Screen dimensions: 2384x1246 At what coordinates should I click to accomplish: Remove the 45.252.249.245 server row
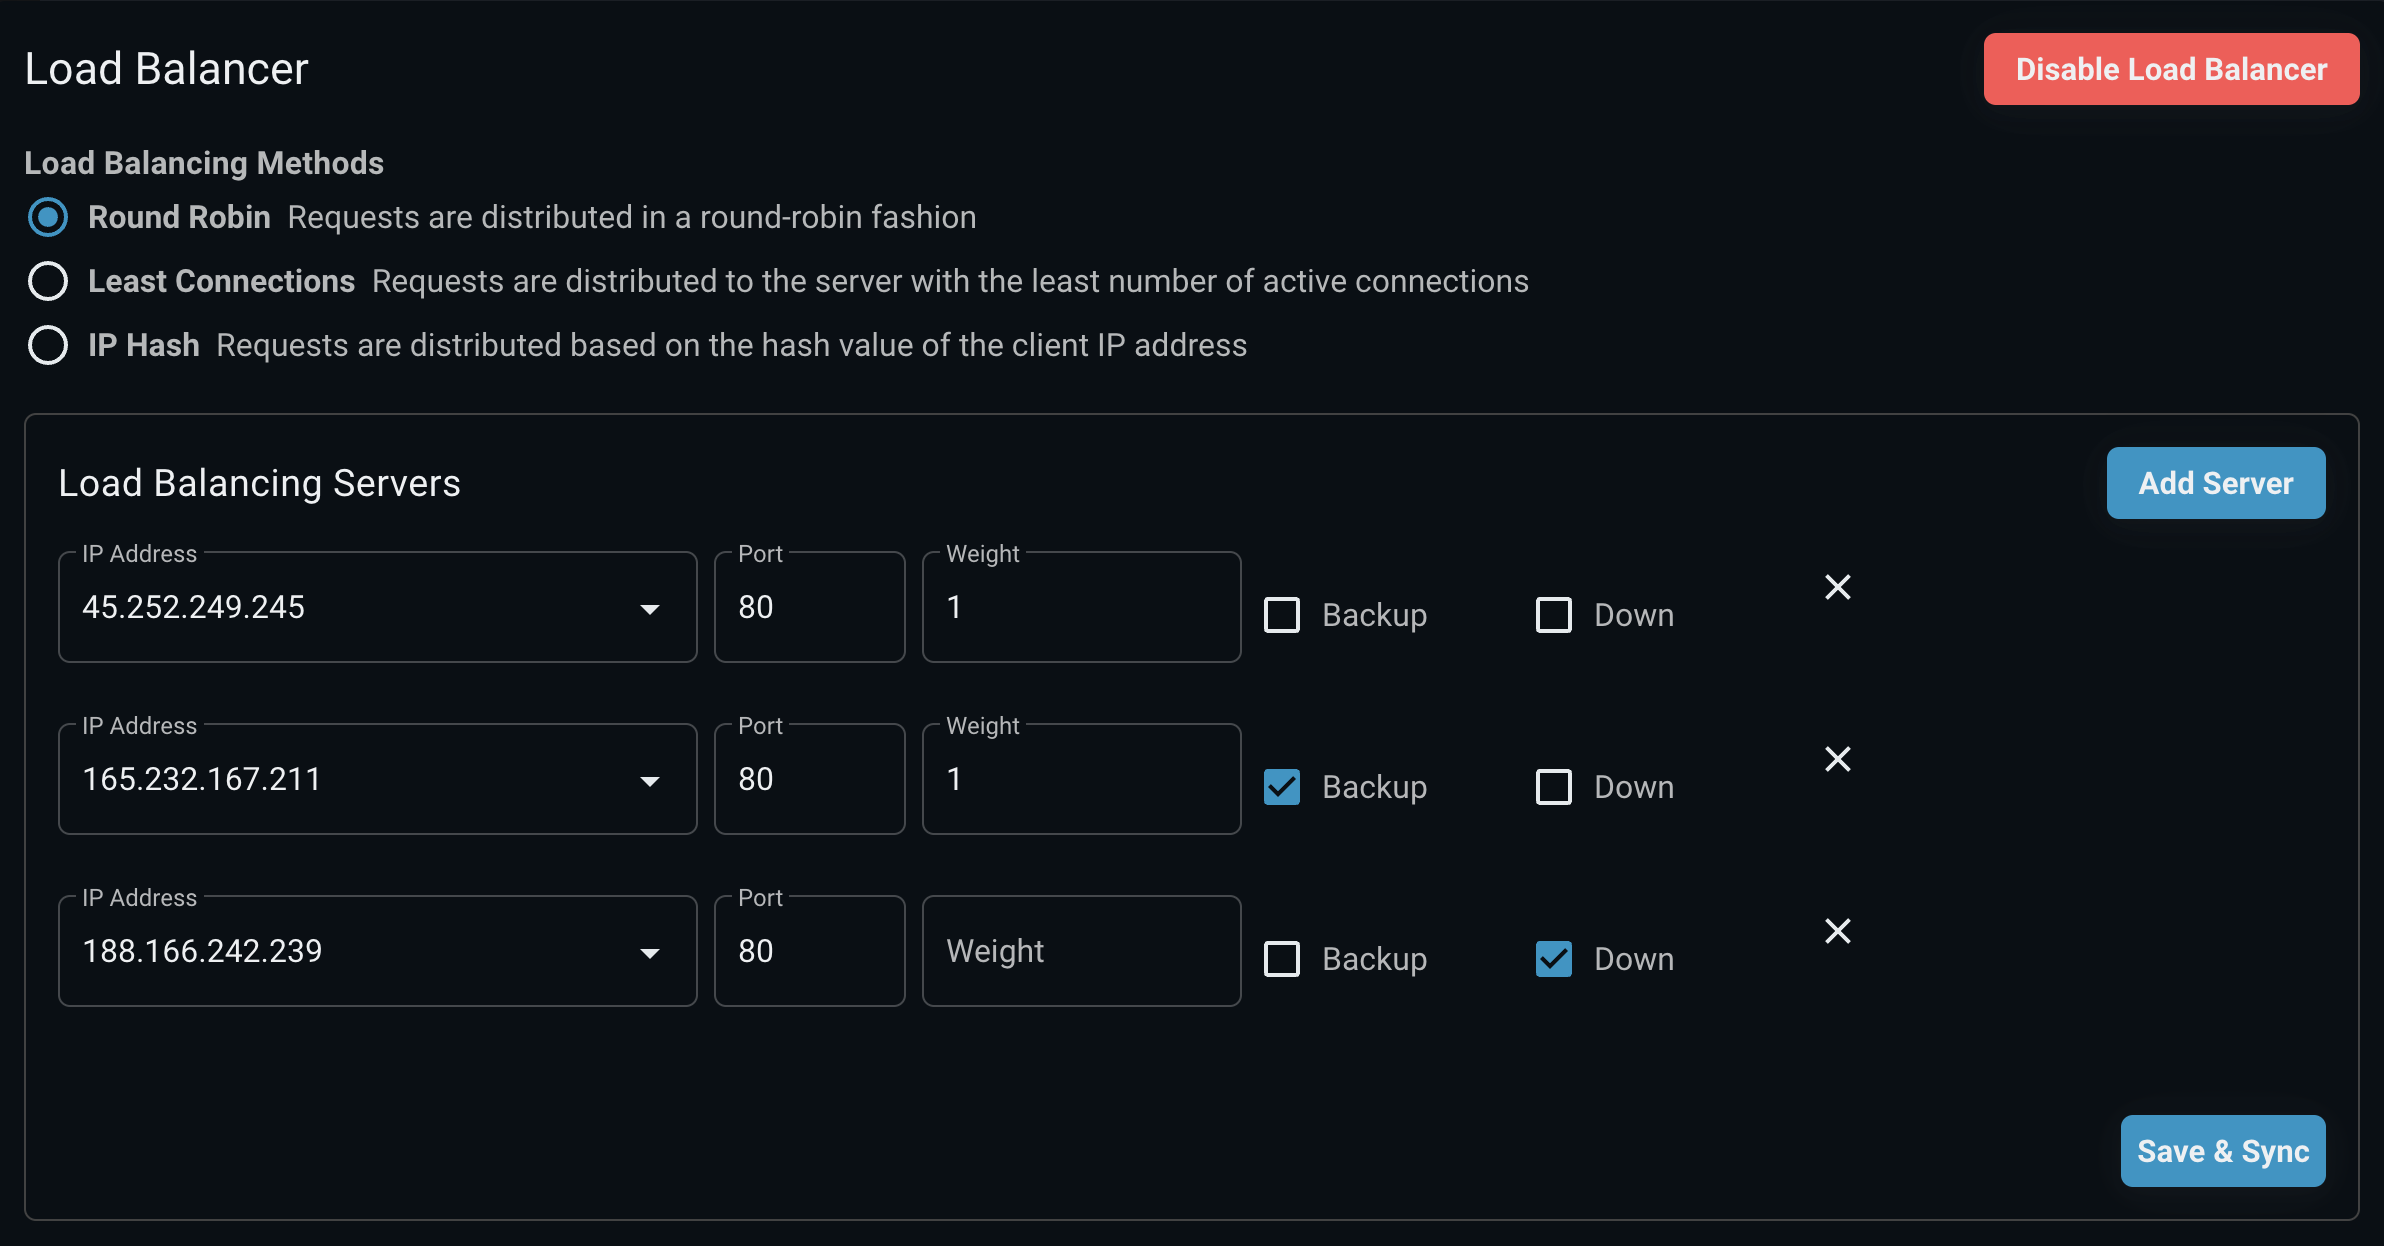point(1837,587)
